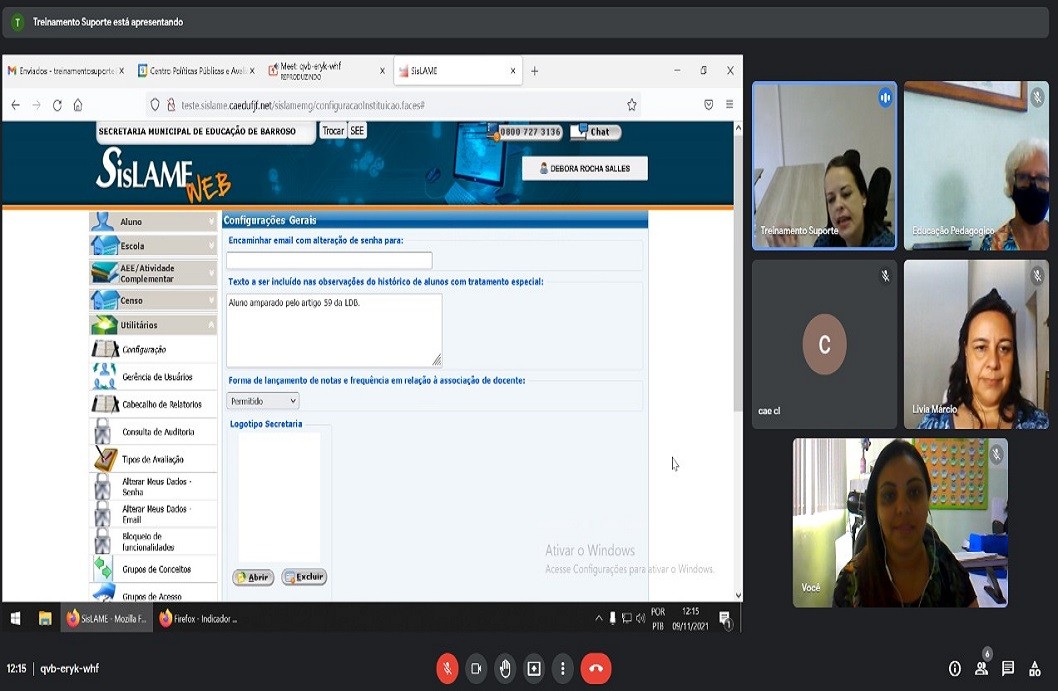Click the taskbar volume speaker icon
Viewport: 1058px width, 691px height.
(640, 618)
